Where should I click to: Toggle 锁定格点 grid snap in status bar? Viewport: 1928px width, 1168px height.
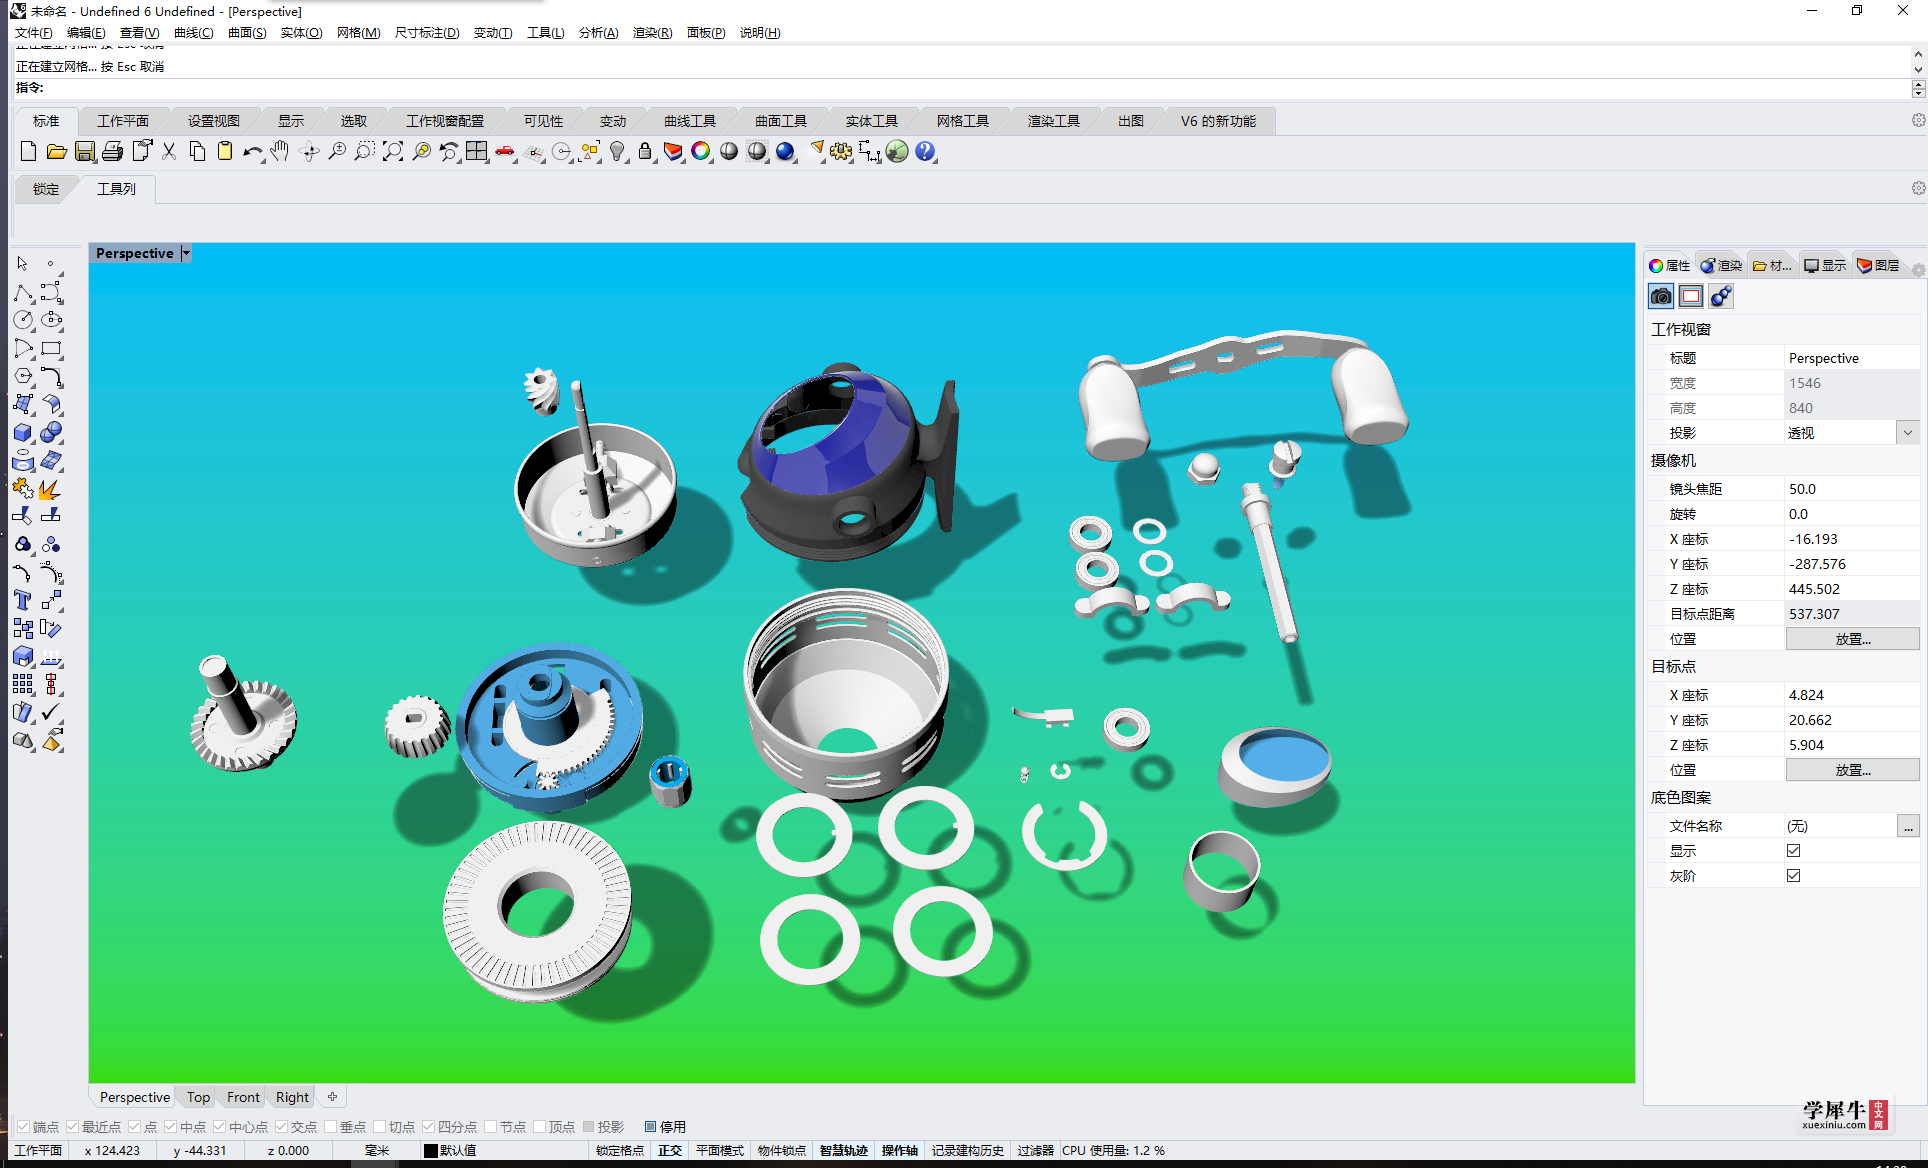[x=620, y=1150]
